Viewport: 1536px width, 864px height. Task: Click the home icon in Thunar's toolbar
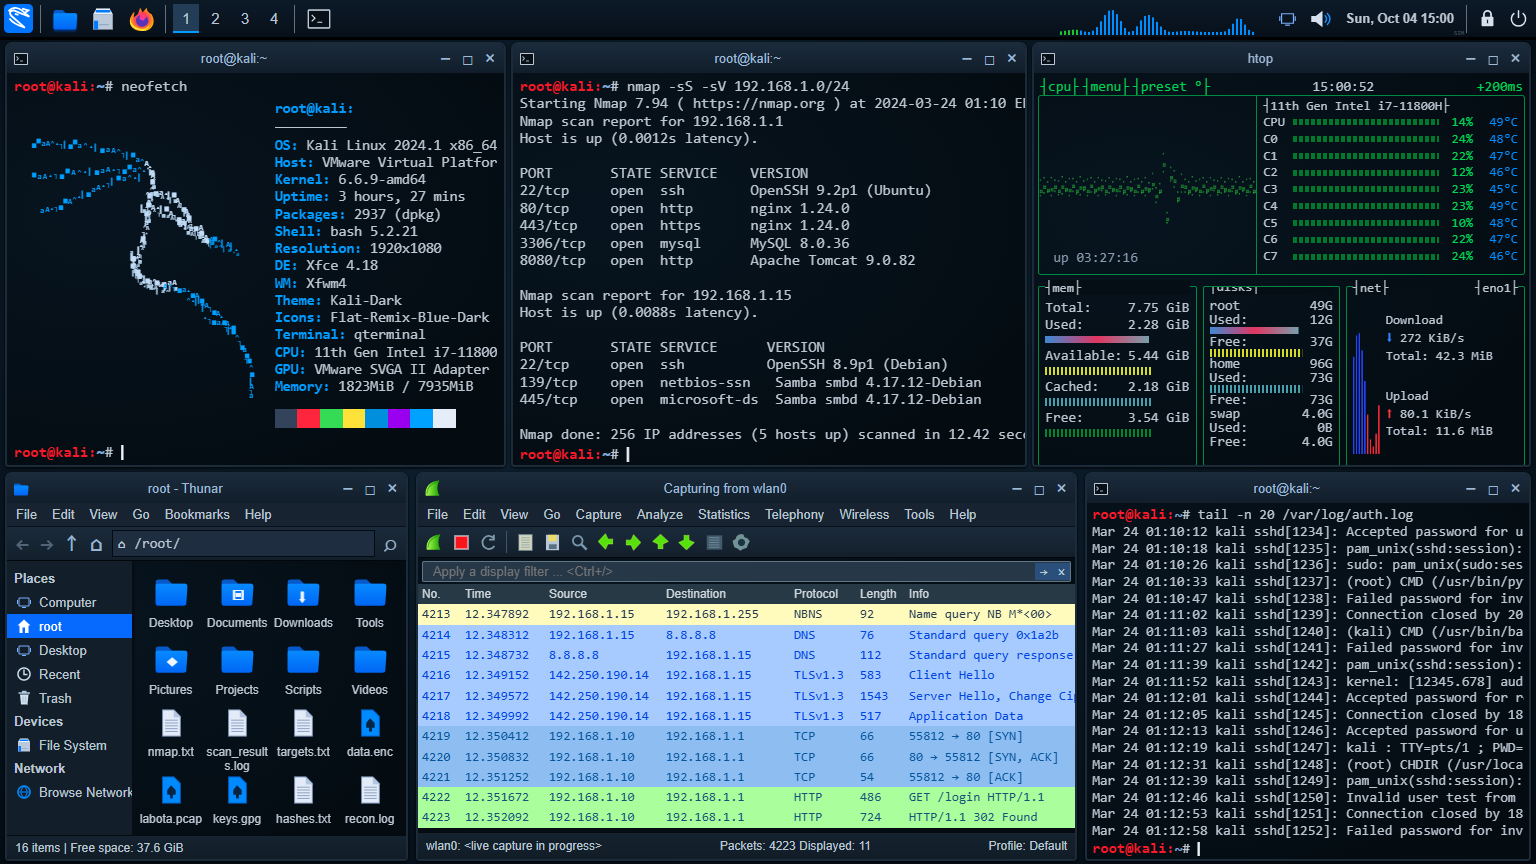pos(96,544)
